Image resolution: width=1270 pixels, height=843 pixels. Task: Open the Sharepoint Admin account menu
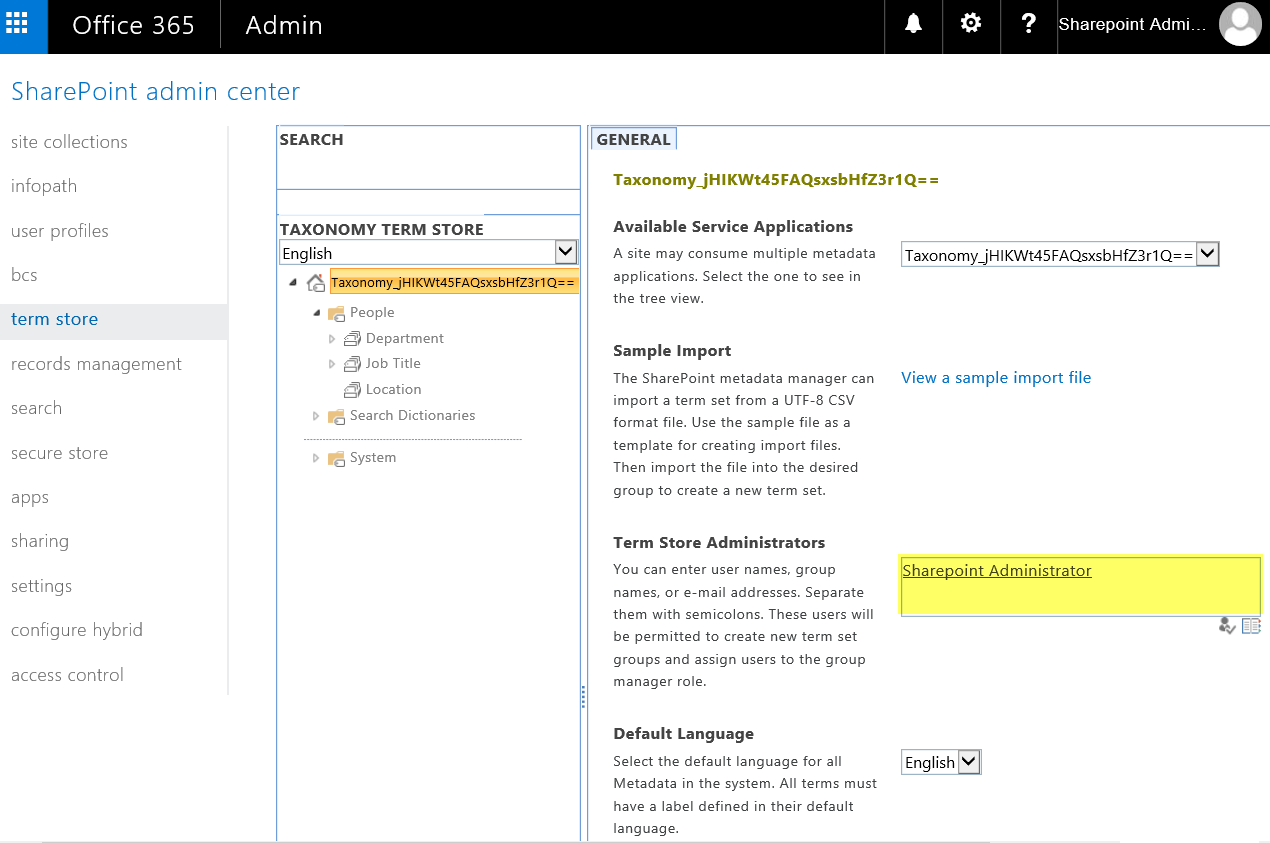[x=1132, y=25]
